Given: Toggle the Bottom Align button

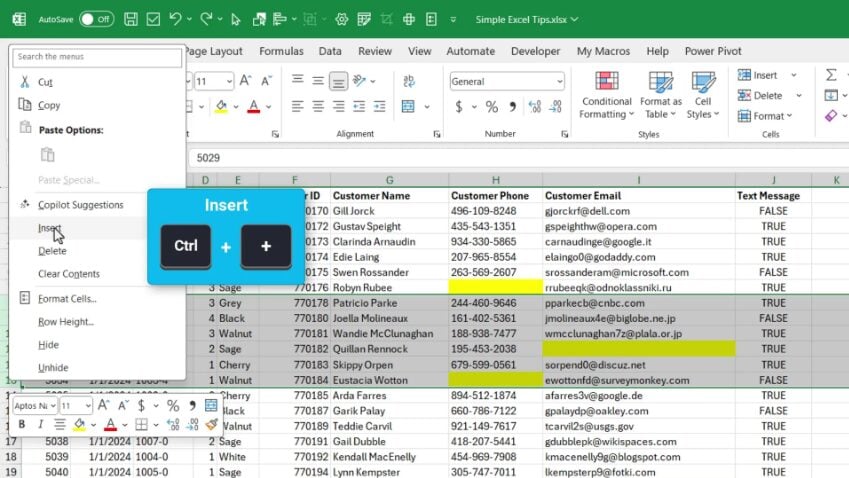Looking at the screenshot, I should pos(338,81).
